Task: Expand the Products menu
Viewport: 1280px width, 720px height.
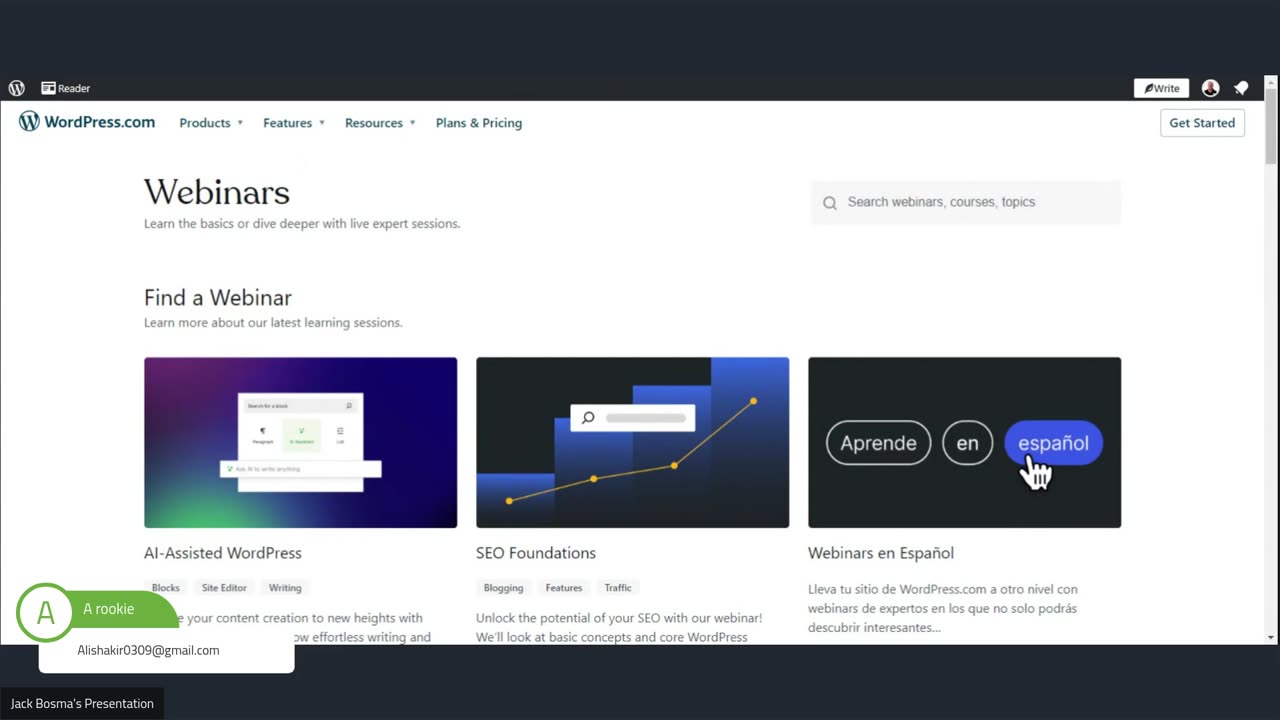Action: (211, 123)
